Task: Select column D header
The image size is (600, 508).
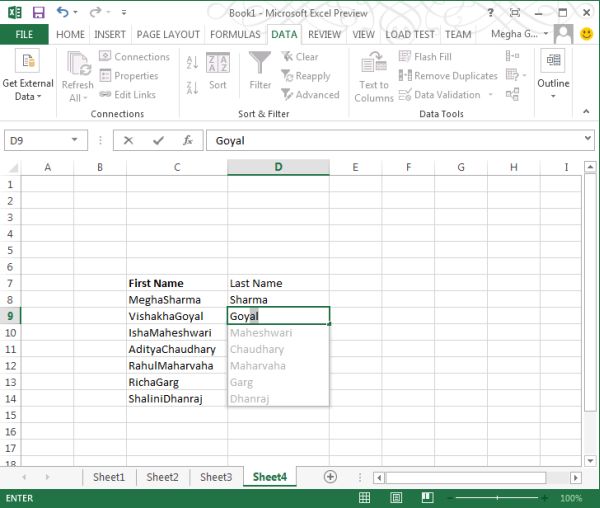Action: 278,167
